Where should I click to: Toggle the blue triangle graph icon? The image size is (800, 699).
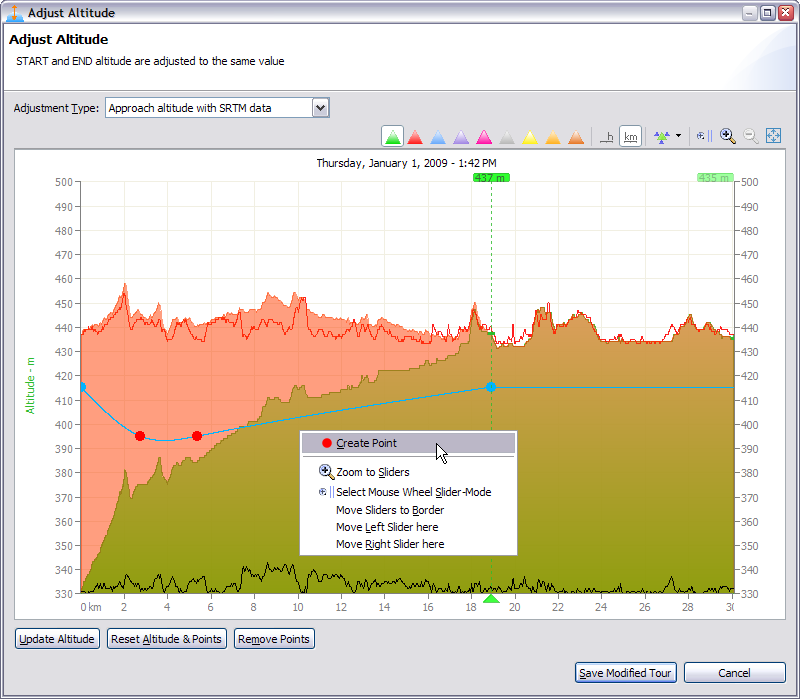(438, 137)
